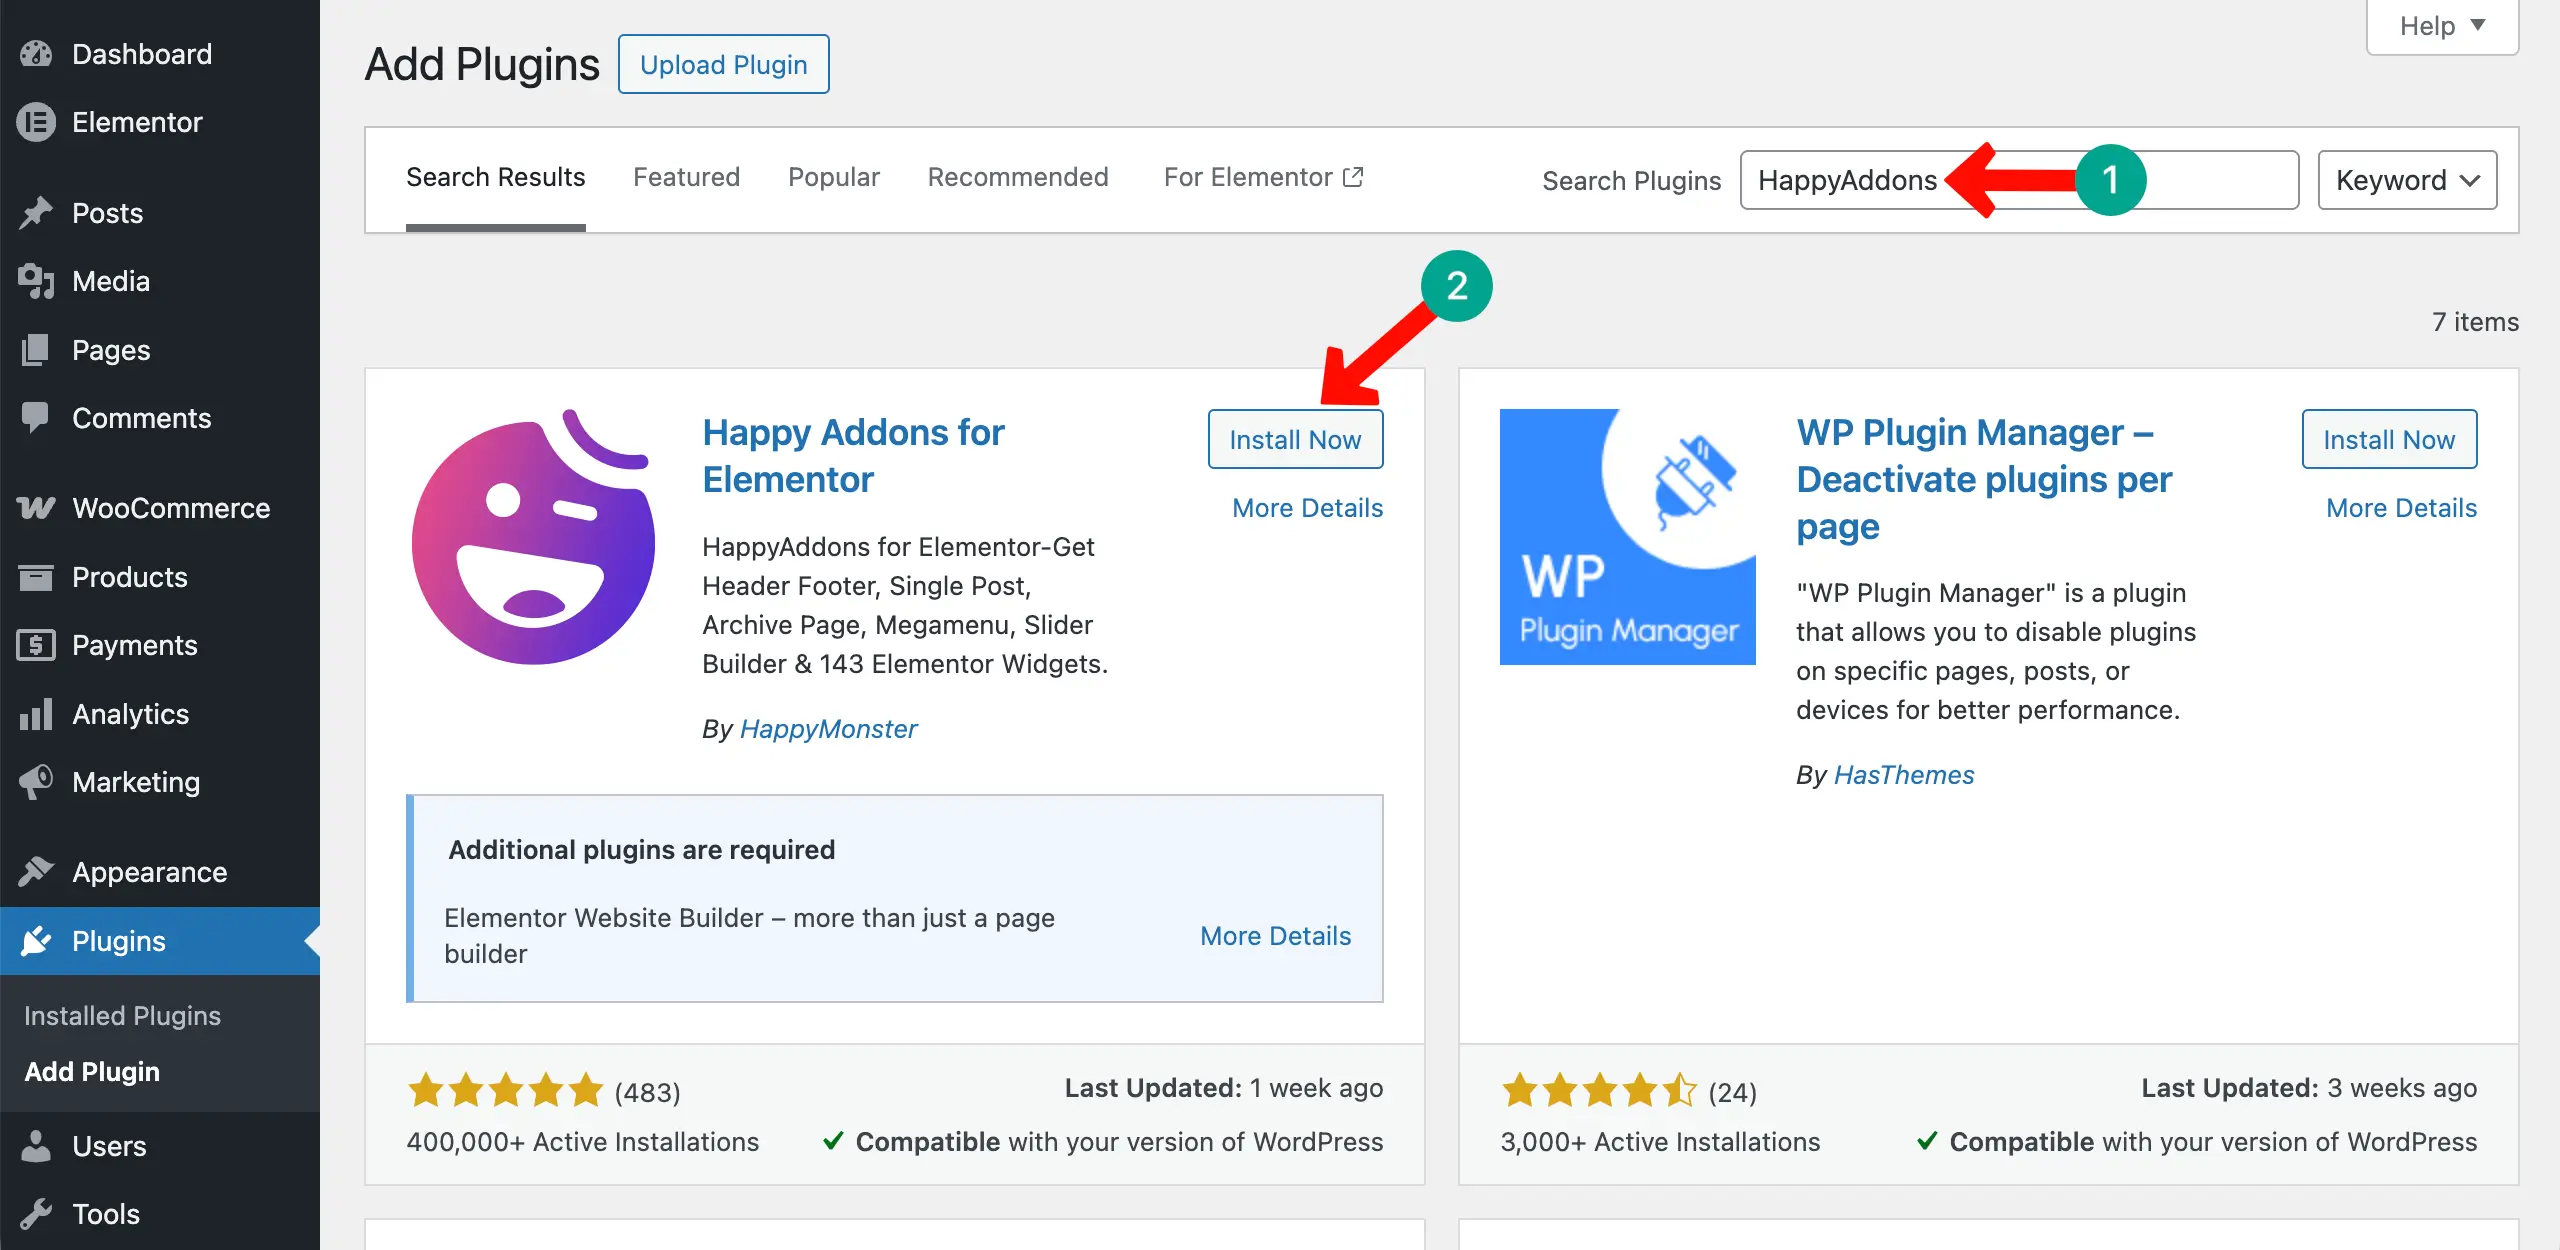This screenshot has height=1250, width=2560.
Task: Click '3,000+ Active Installations' text
Action: (1660, 1142)
